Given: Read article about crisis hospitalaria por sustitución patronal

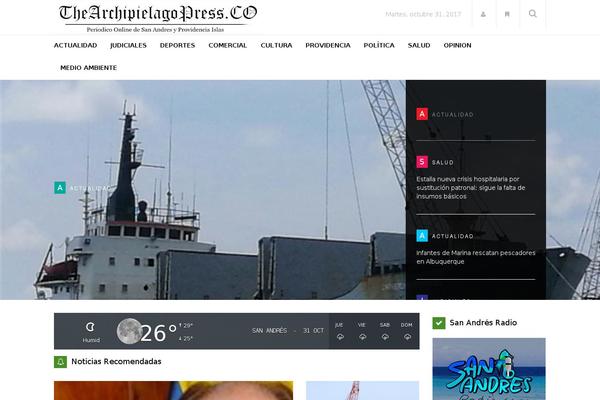Looking at the screenshot, I should pos(471,188).
